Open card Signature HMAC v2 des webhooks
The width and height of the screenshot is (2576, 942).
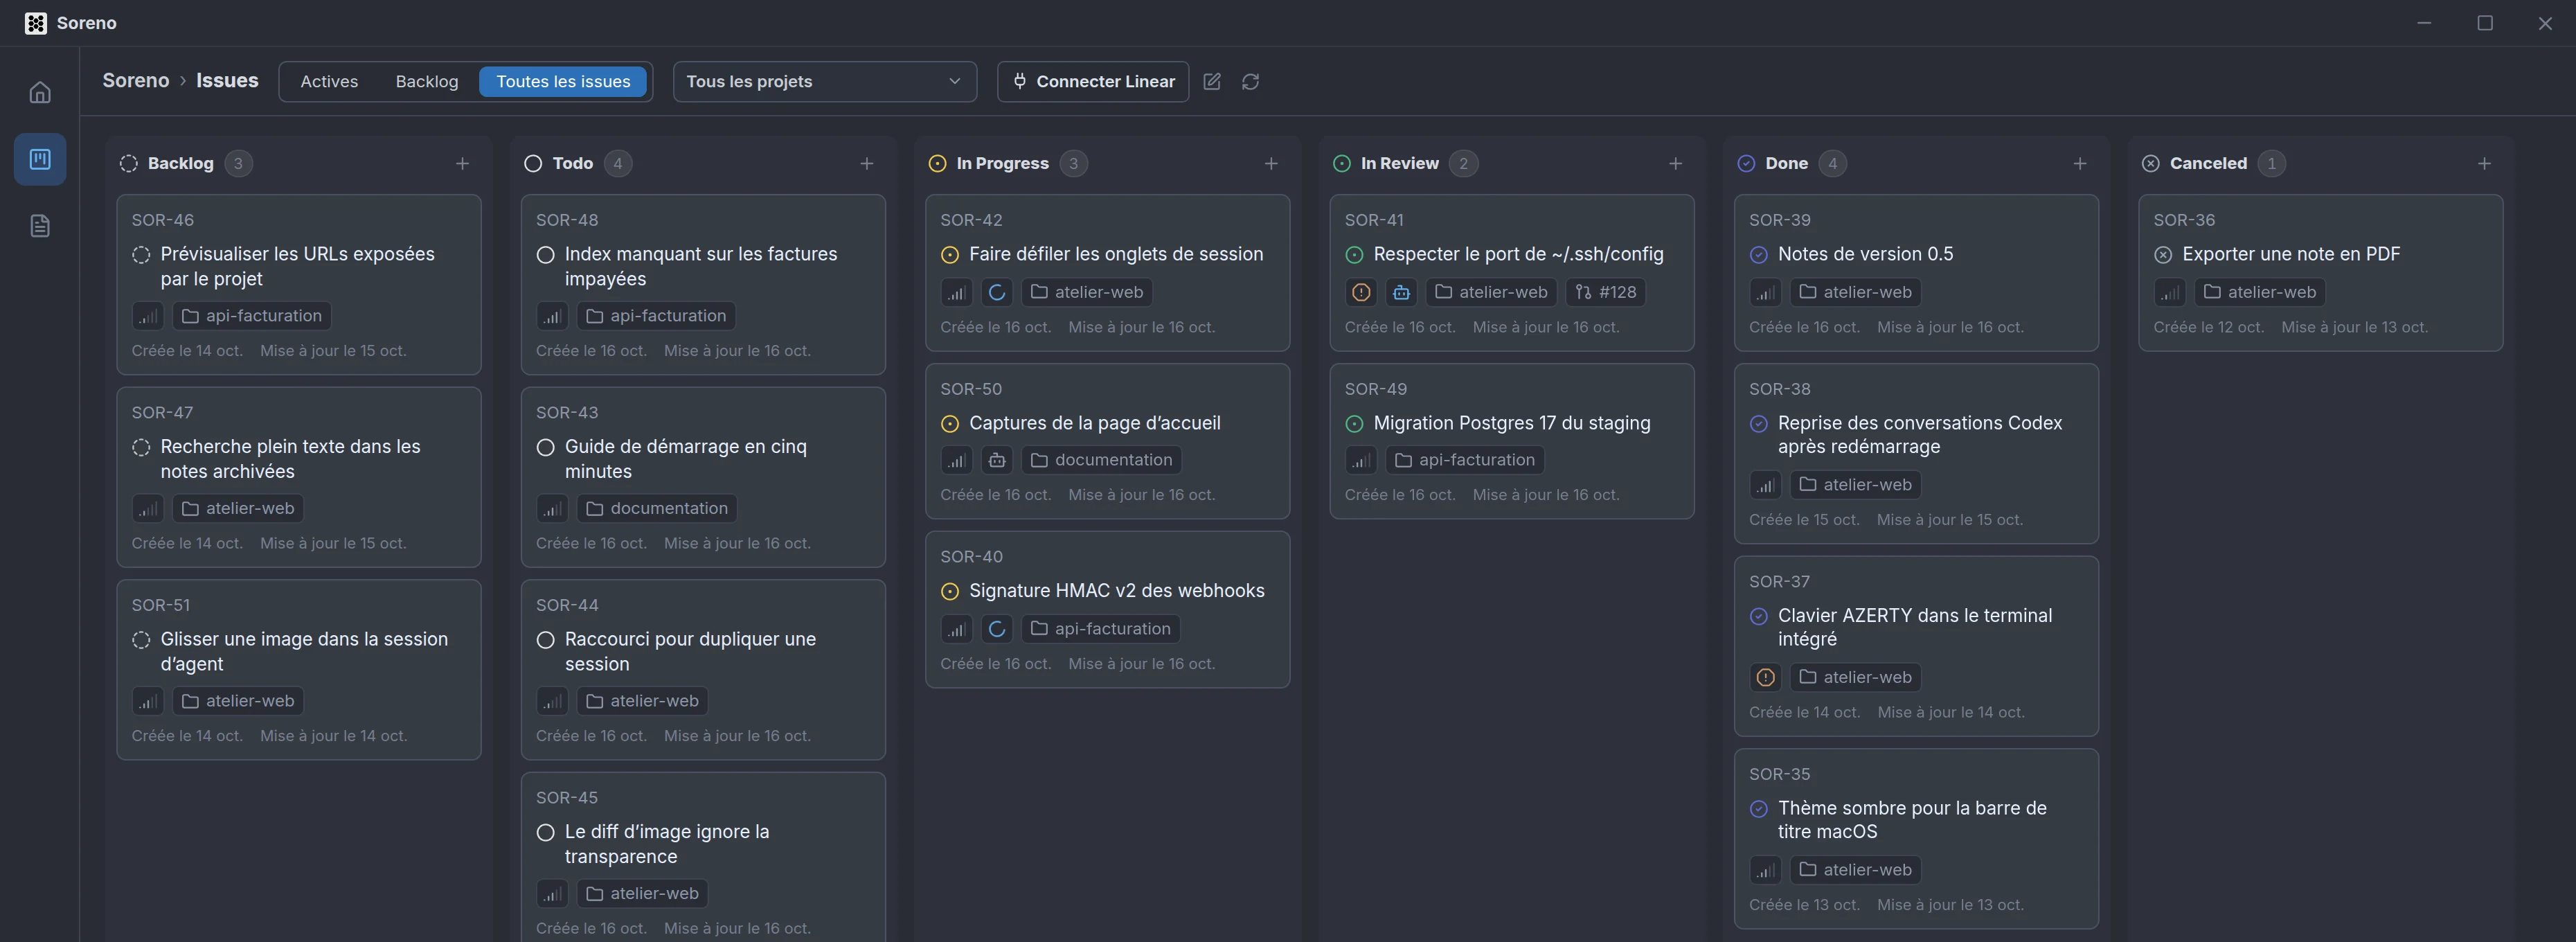(x=1107, y=610)
